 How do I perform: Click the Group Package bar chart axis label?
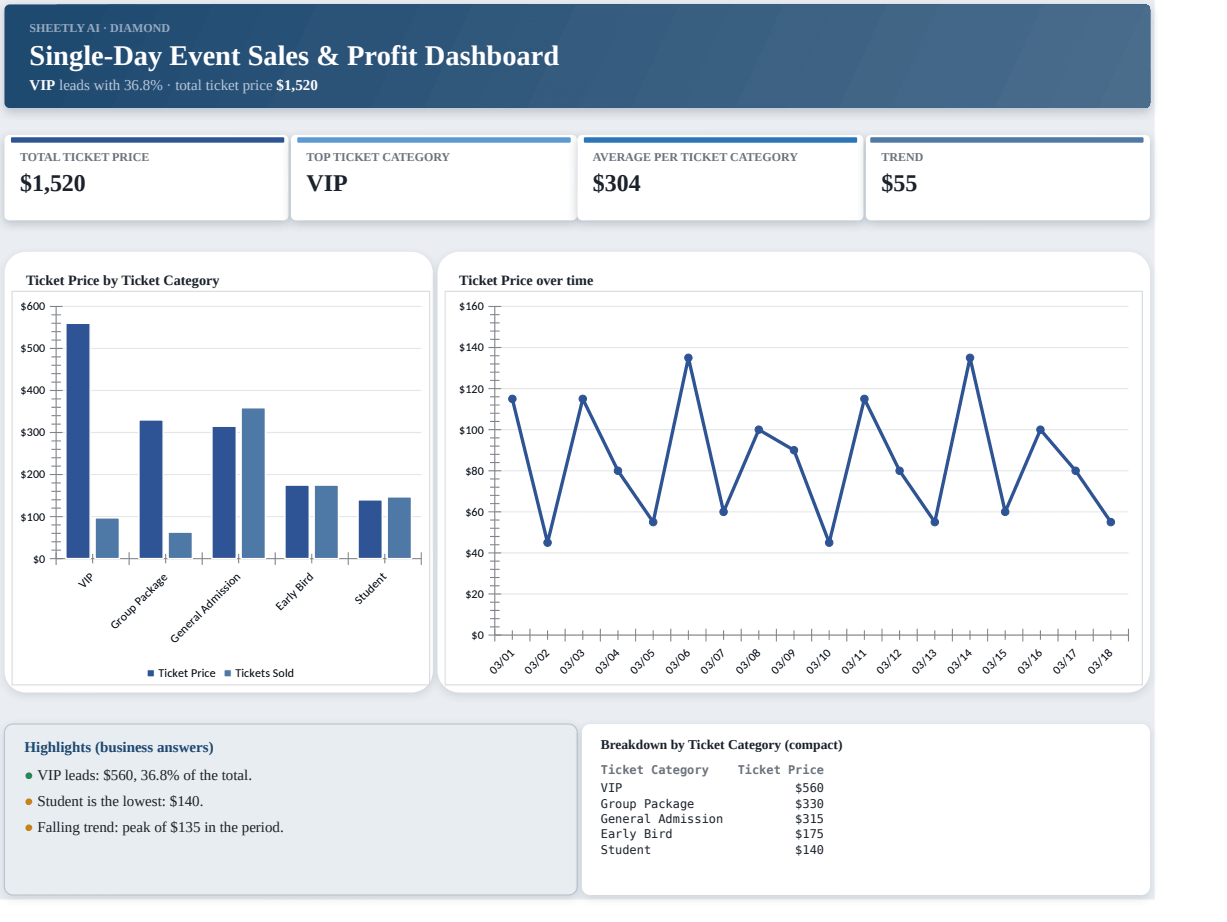[139, 602]
